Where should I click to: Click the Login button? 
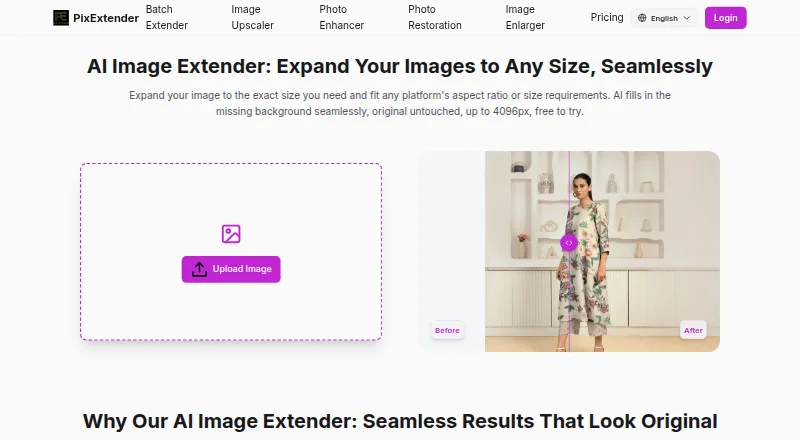[x=726, y=18]
